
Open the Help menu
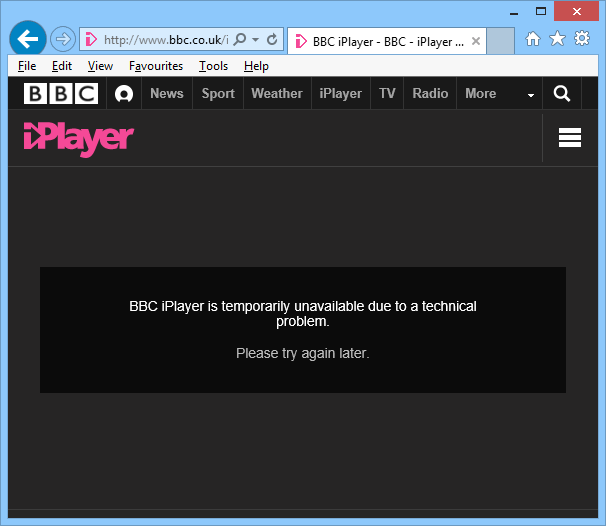pyautogui.click(x=256, y=66)
